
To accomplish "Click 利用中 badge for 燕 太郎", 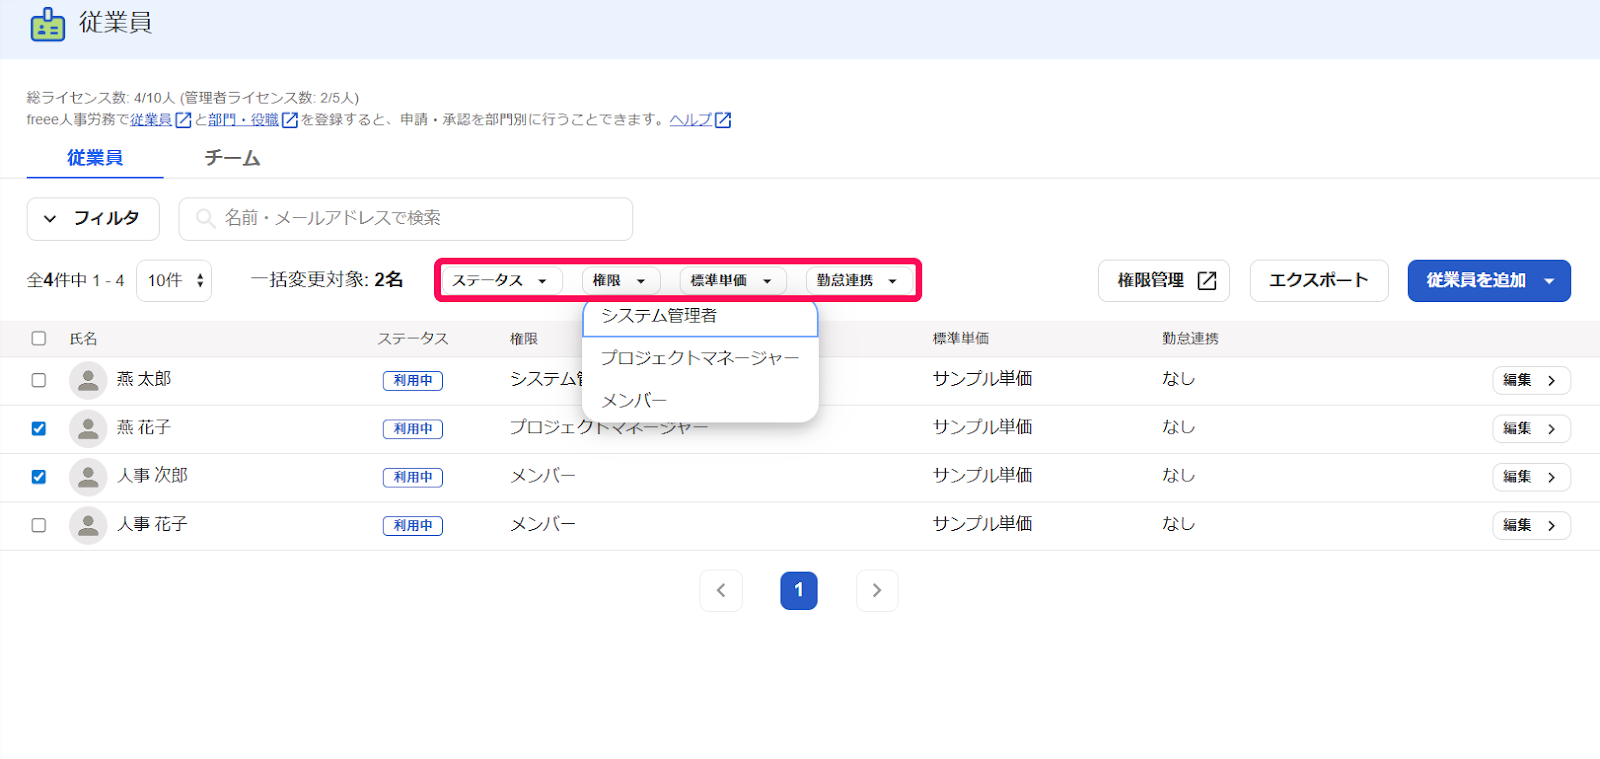I will (x=413, y=380).
